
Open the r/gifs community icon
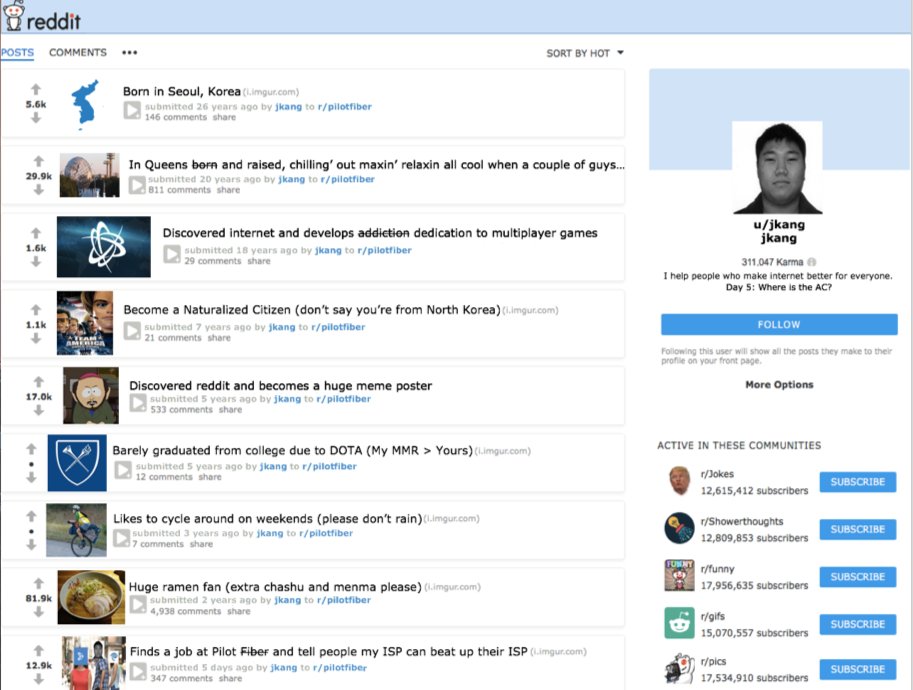pyautogui.click(x=679, y=623)
